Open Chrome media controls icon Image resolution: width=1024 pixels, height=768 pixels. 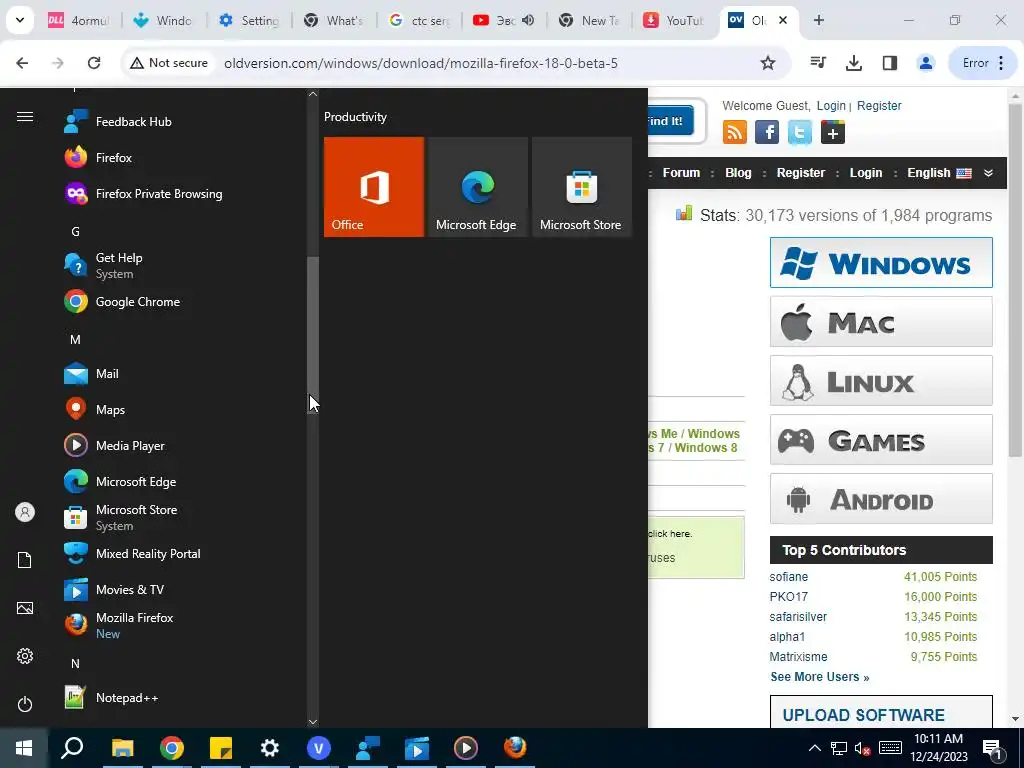tap(818, 63)
